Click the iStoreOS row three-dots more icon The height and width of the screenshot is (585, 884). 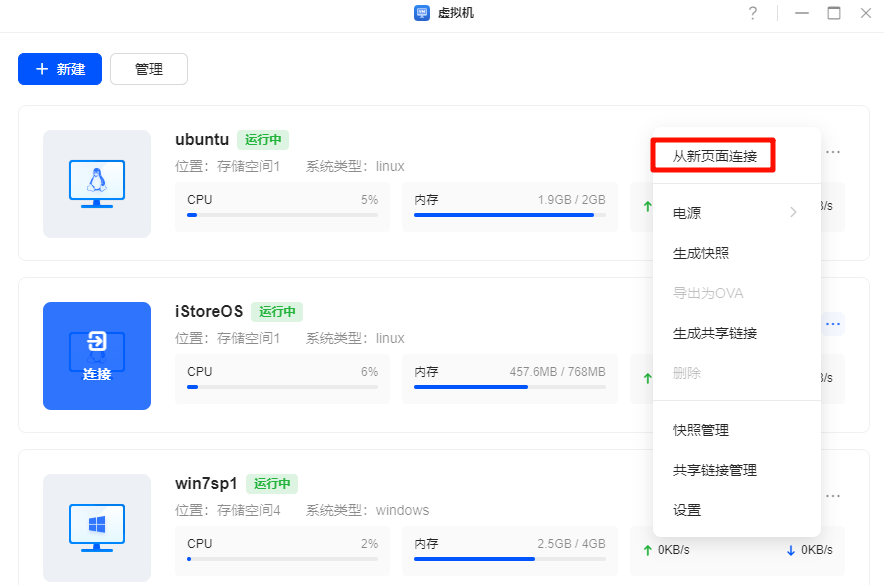pos(832,324)
